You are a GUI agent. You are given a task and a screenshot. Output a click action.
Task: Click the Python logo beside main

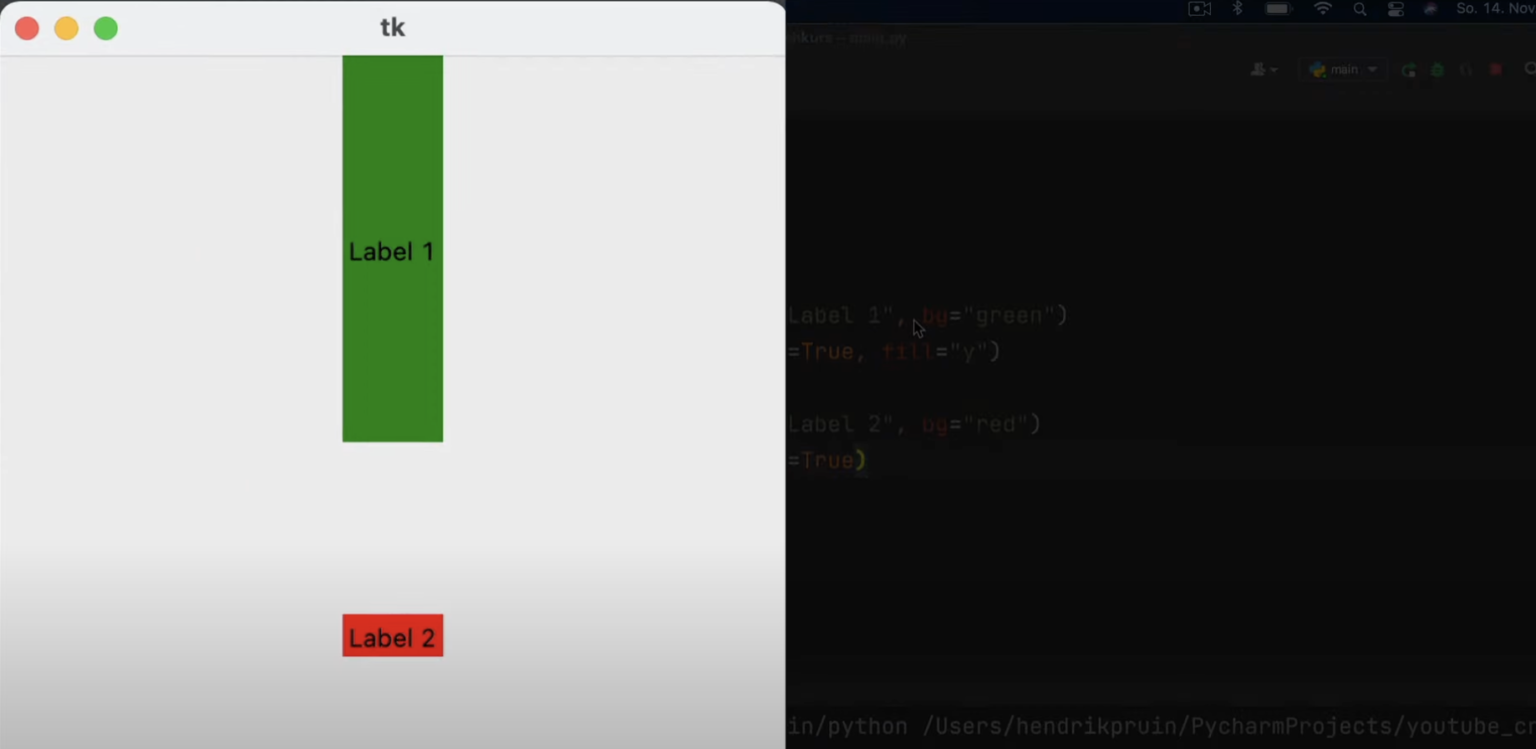[x=1318, y=69]
